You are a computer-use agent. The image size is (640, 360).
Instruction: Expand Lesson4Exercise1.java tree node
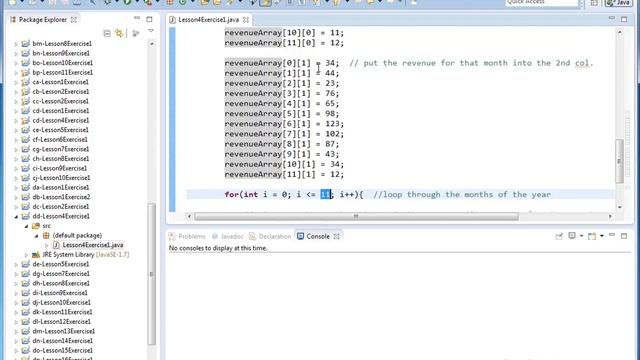point(47,245)
